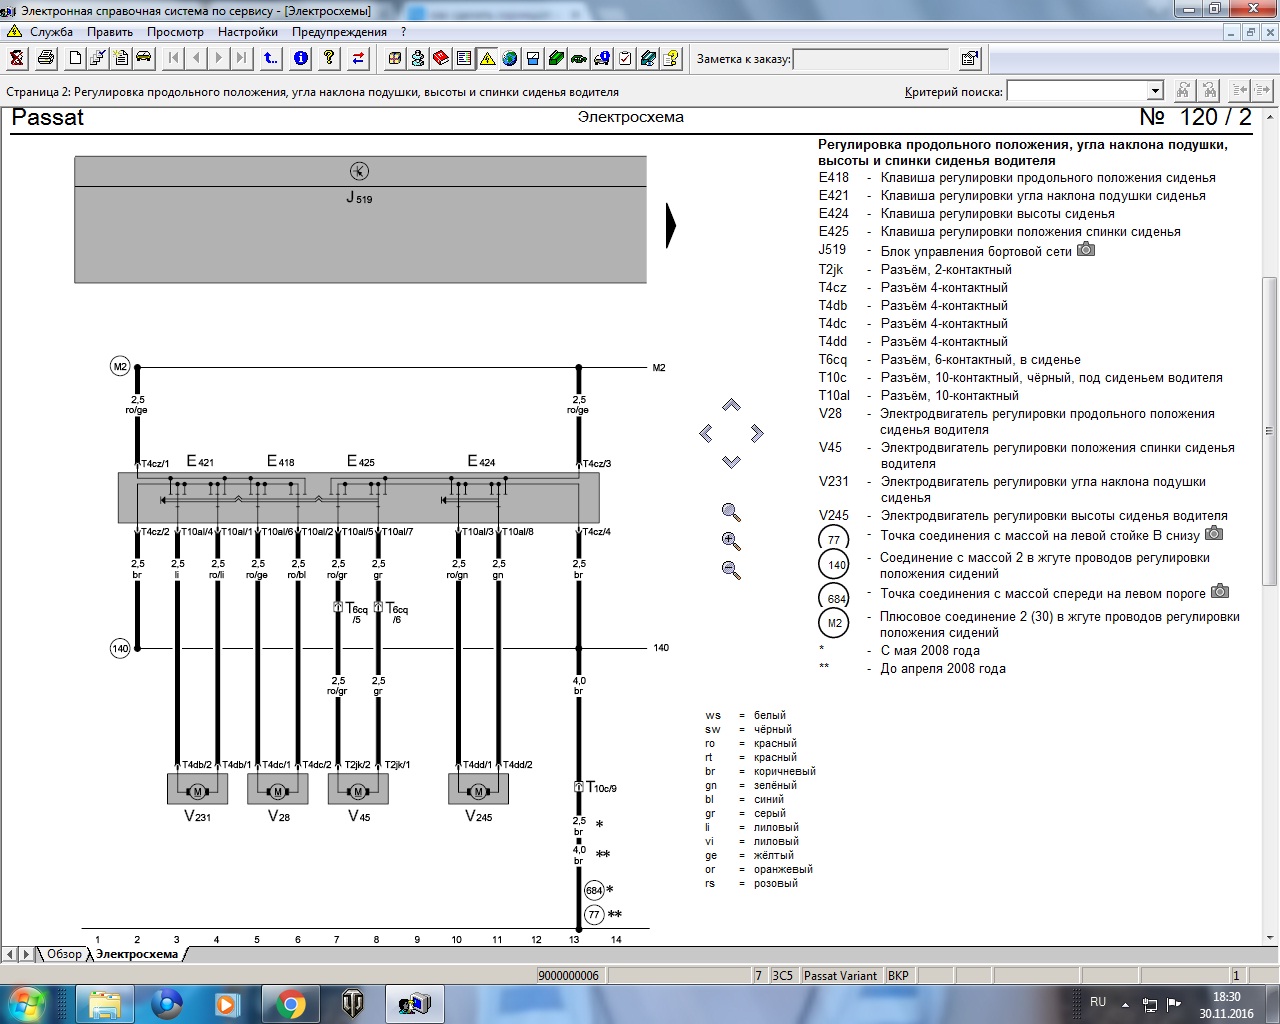Click the yellow question mark help icon

(x=329, y=58)
